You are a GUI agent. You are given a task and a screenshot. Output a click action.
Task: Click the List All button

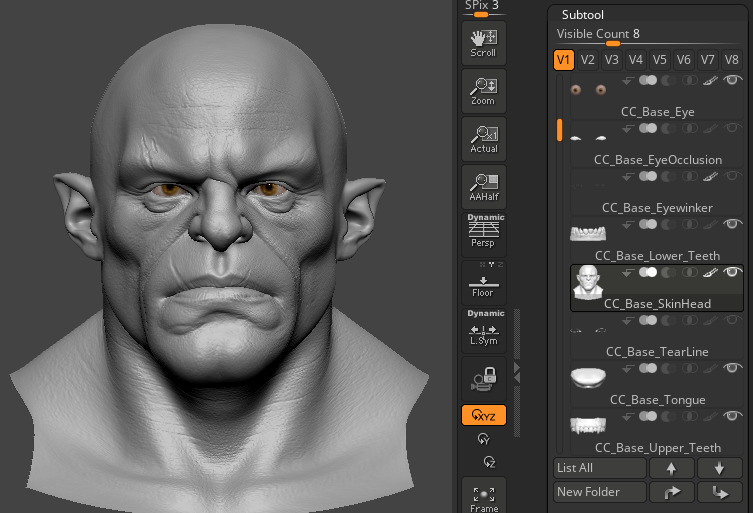point(600,468)
